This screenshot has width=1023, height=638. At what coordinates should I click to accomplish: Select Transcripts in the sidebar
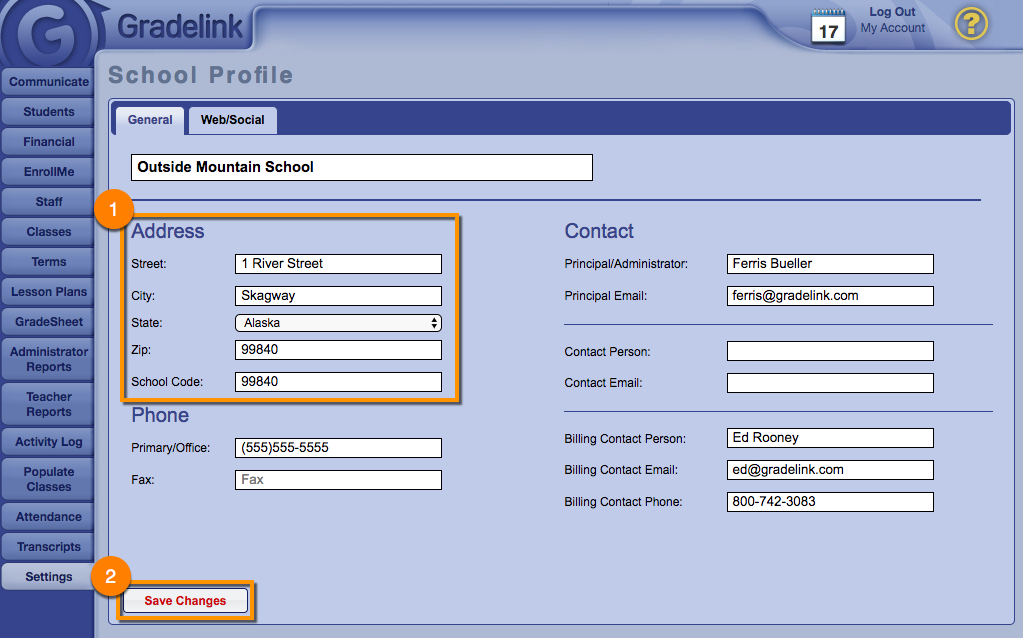tap(49, 547)
